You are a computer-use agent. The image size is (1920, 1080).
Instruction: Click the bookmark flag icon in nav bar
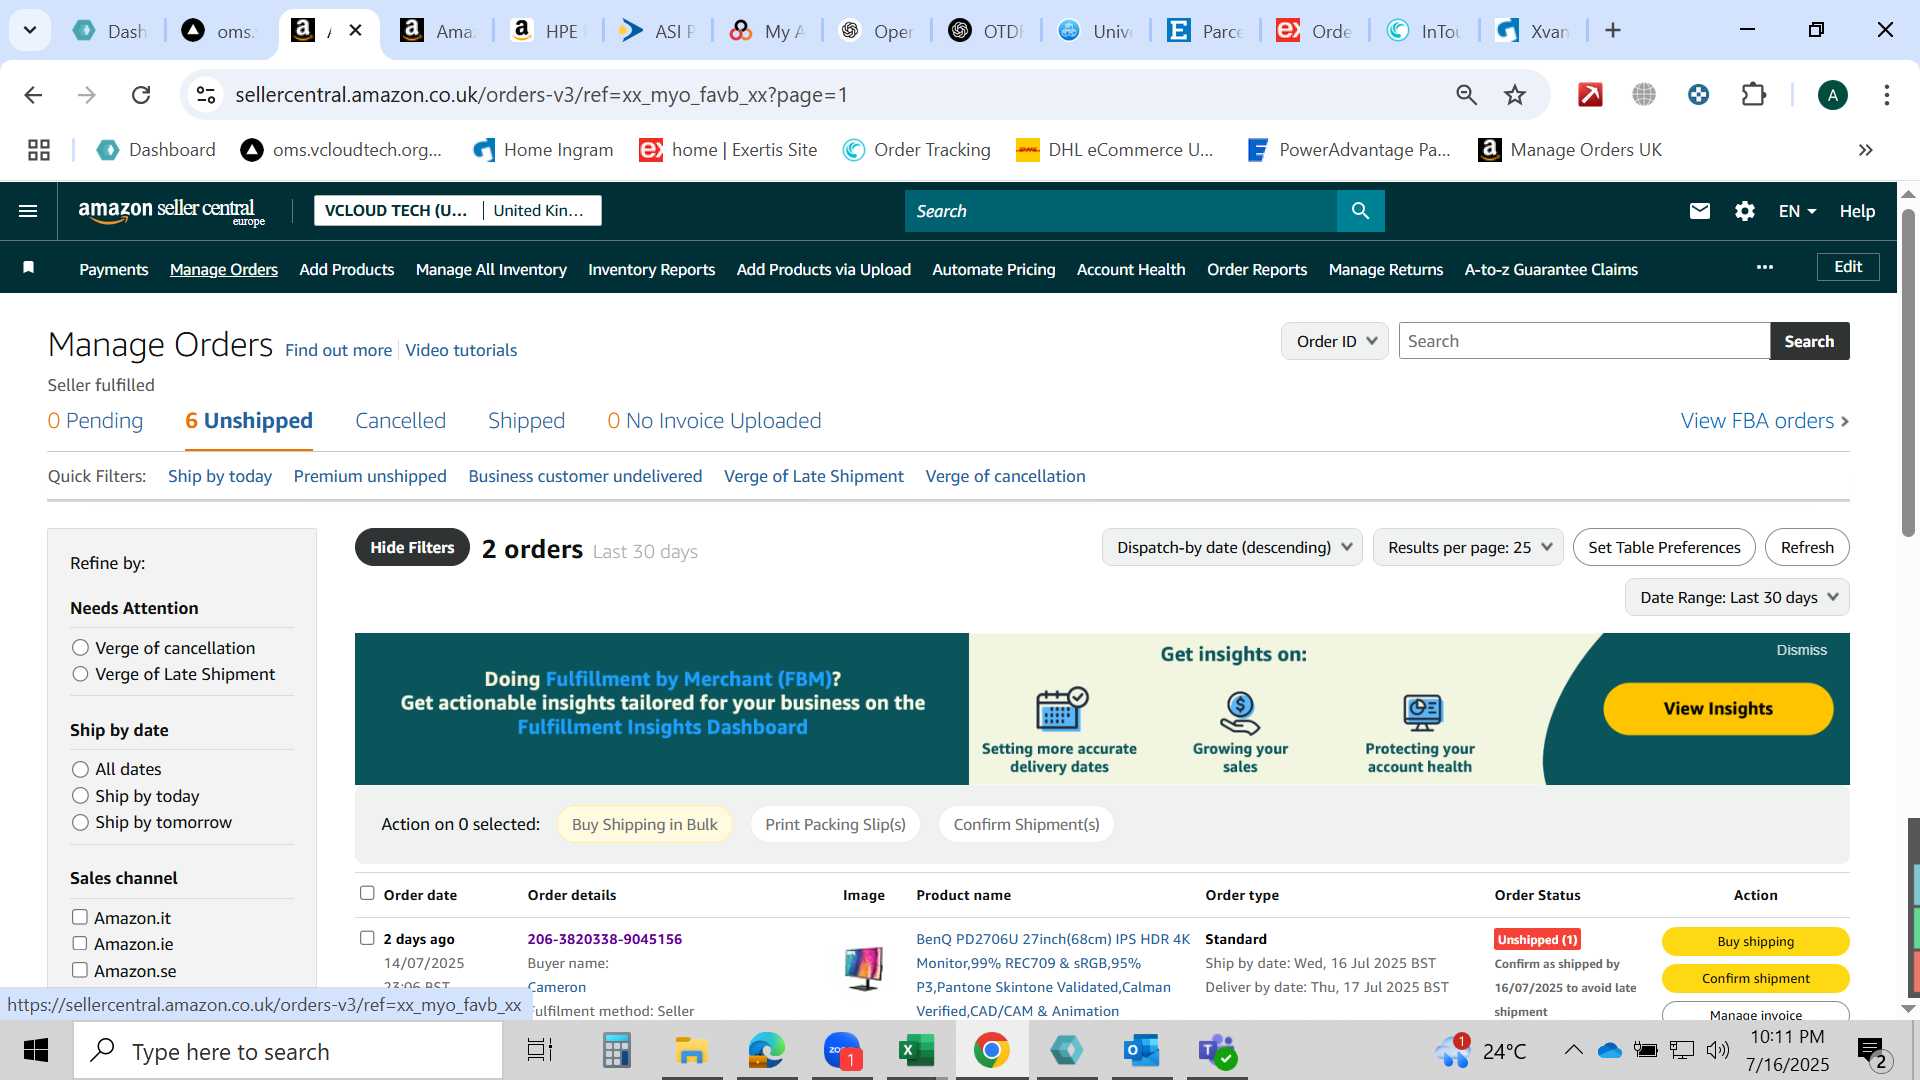(x=29, y=267)
